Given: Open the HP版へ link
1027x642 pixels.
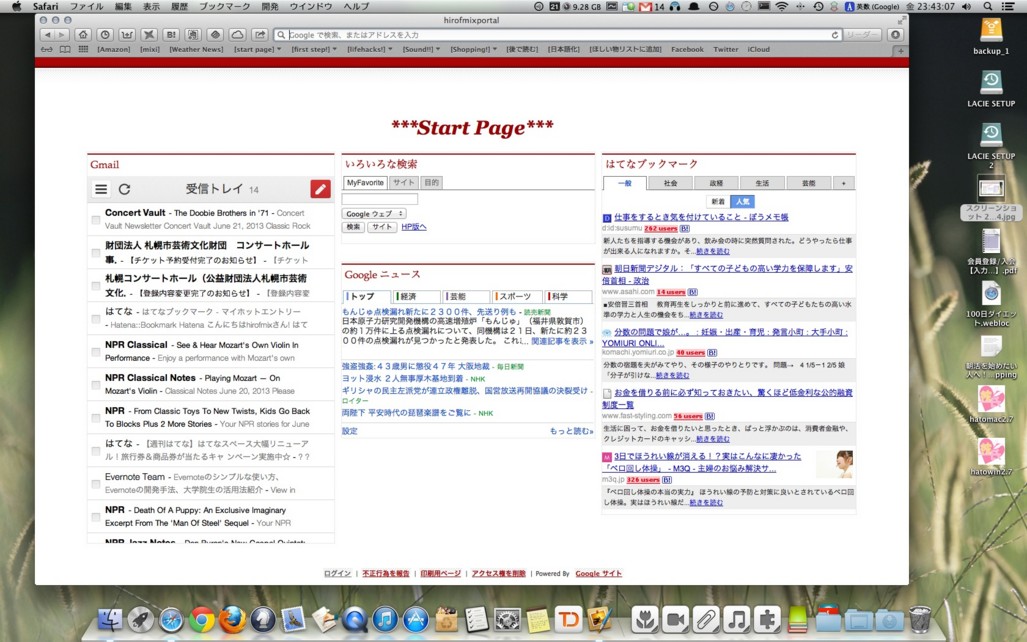Looking at the screenshot, I should [414, 227].
